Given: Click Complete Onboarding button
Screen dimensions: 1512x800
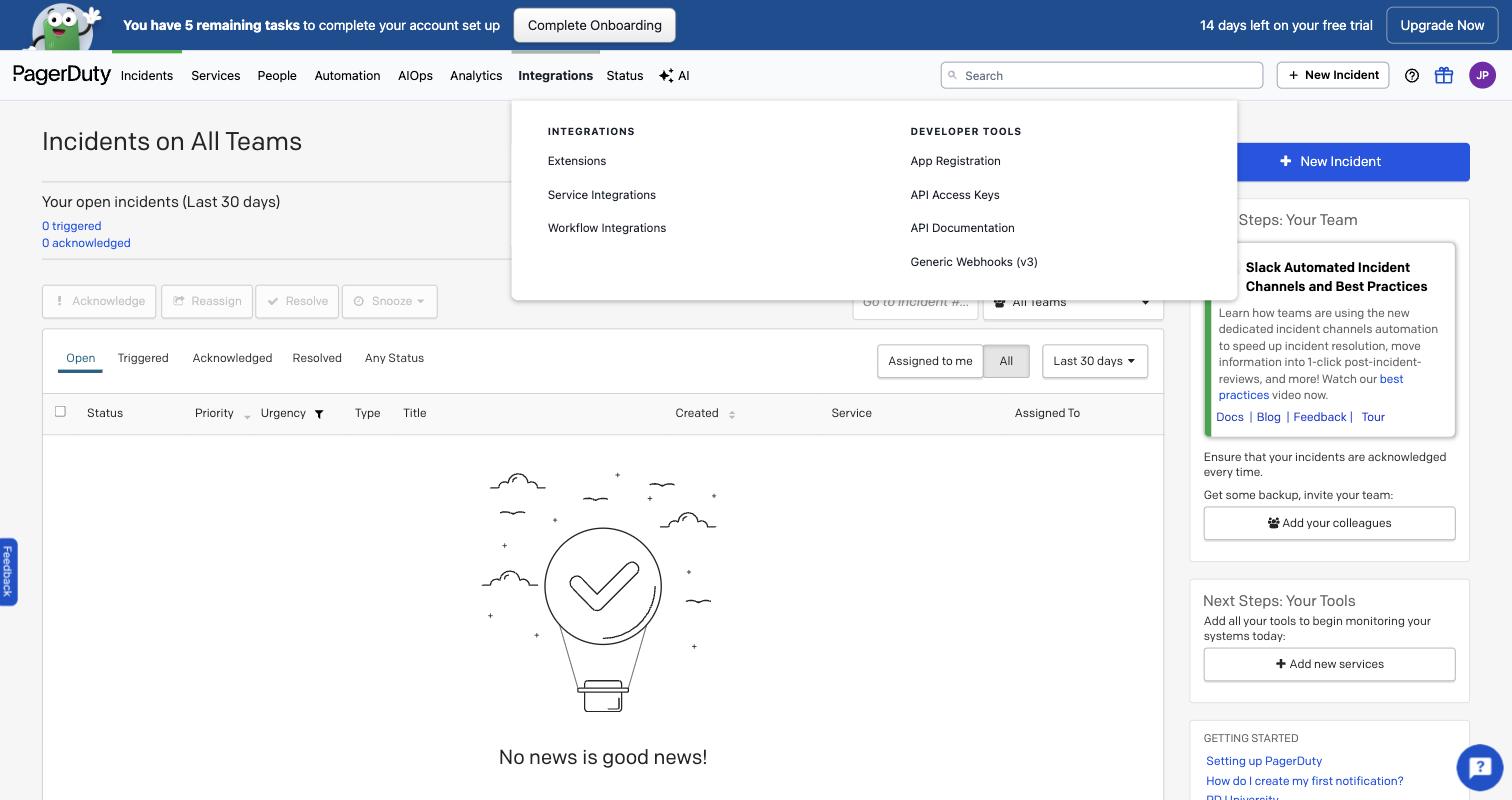Looking at the screenshot, I should [x=595, y=25].
